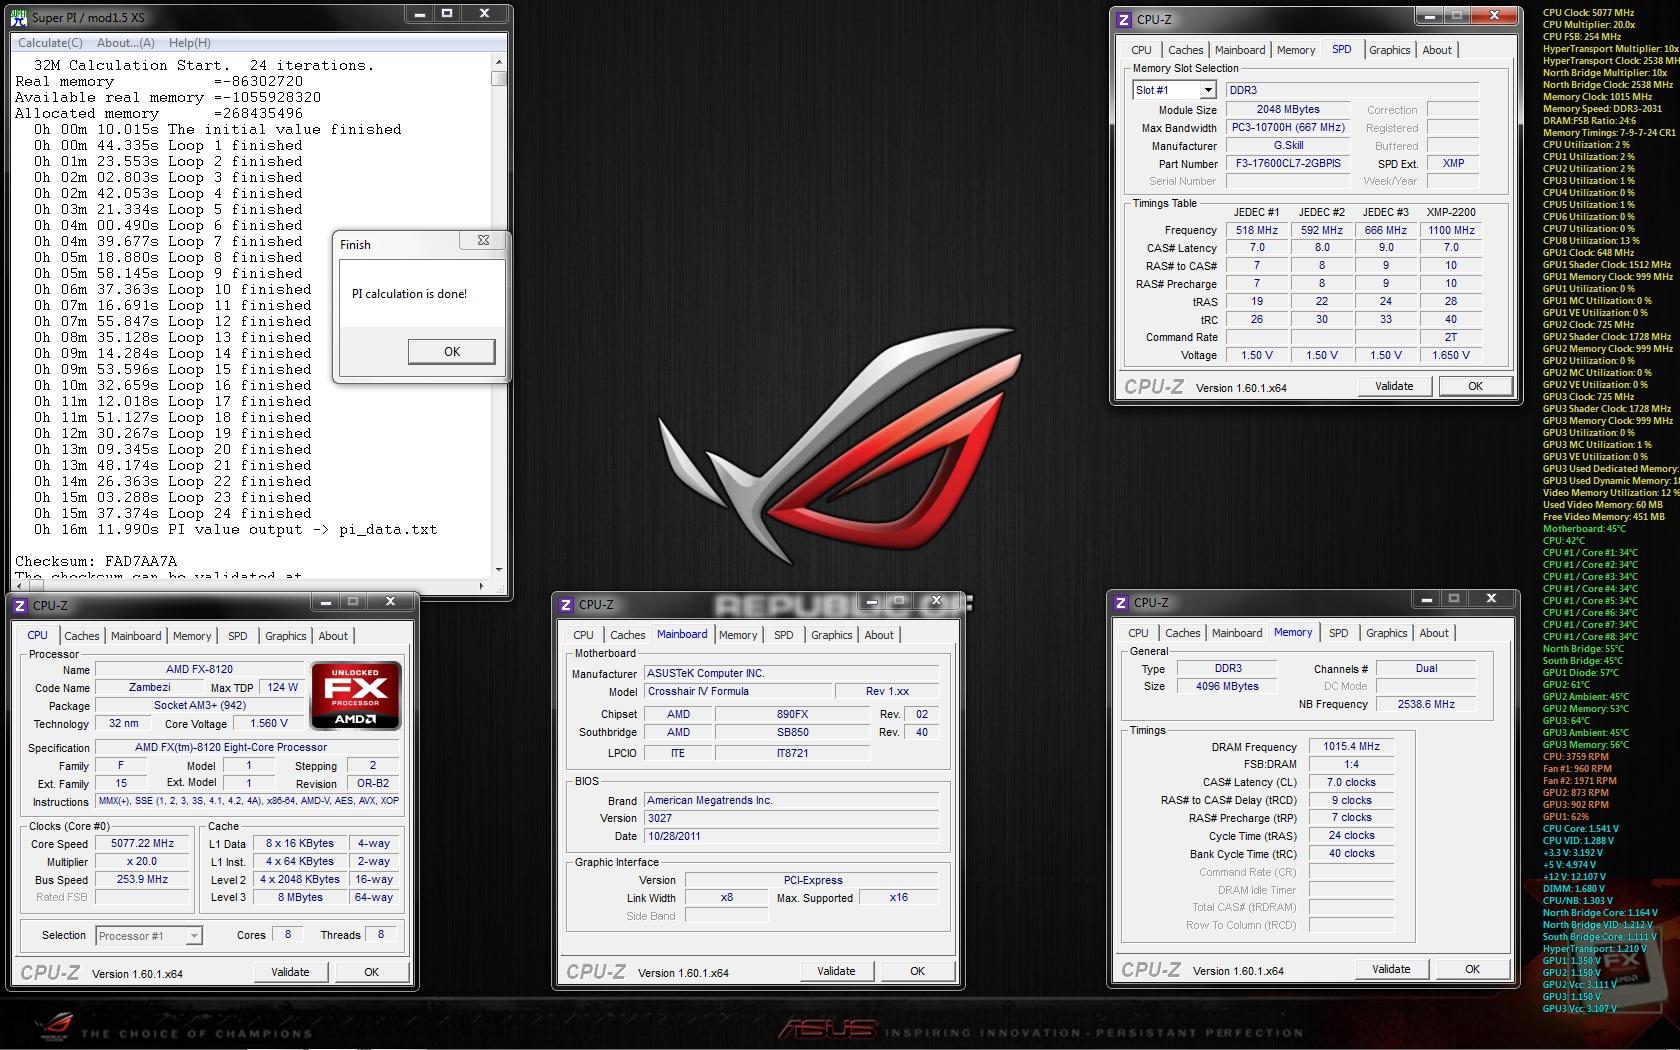Open Help menu in Super PI
The image size is (1680, 1050).
190,43
